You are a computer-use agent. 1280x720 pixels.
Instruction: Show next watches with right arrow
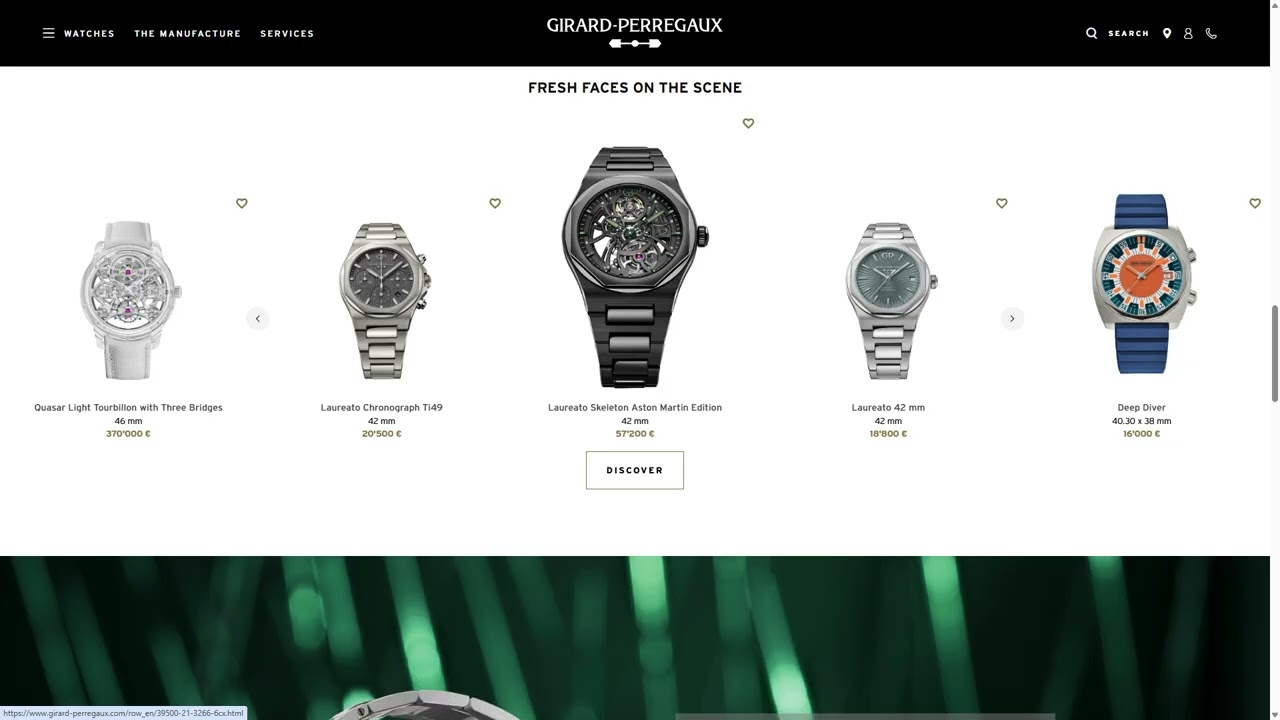click(1012, 318)
